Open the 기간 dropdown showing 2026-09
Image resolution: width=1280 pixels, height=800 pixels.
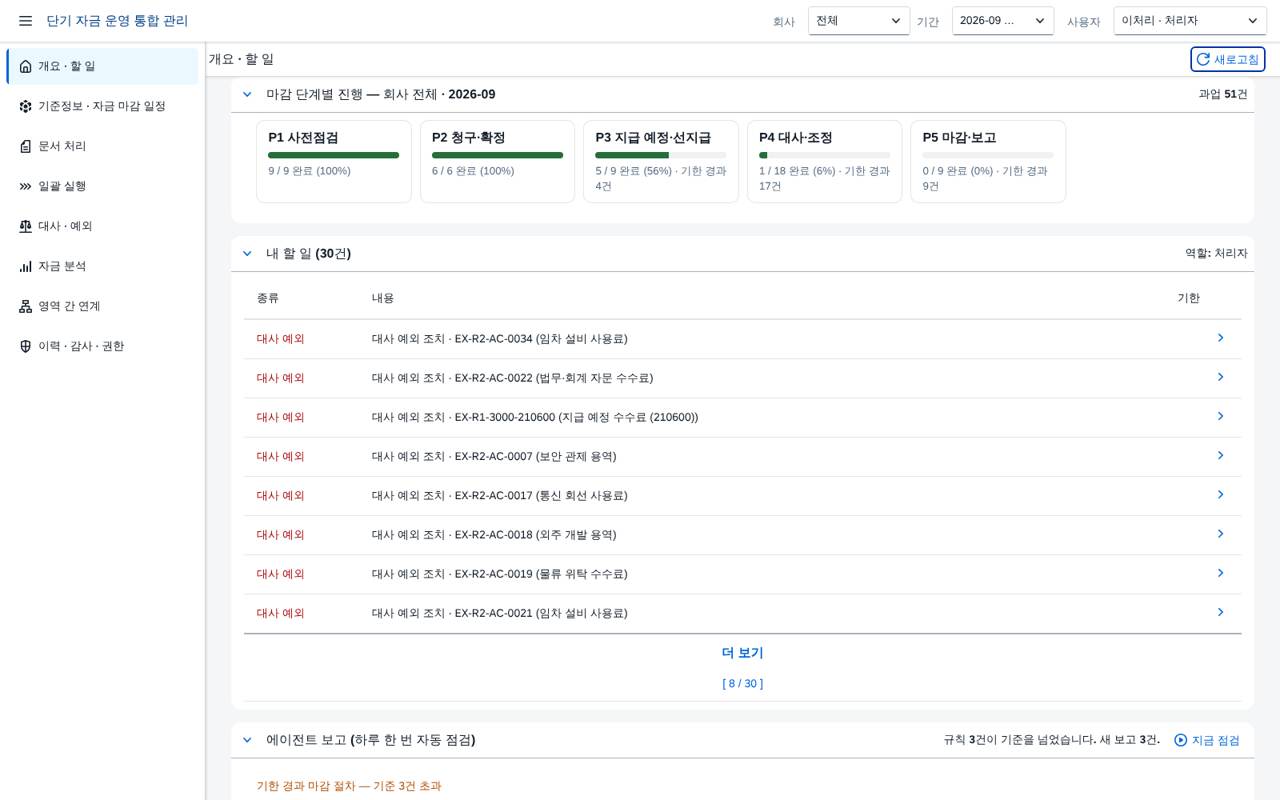pyautogui.click(x=1003, y=21)
